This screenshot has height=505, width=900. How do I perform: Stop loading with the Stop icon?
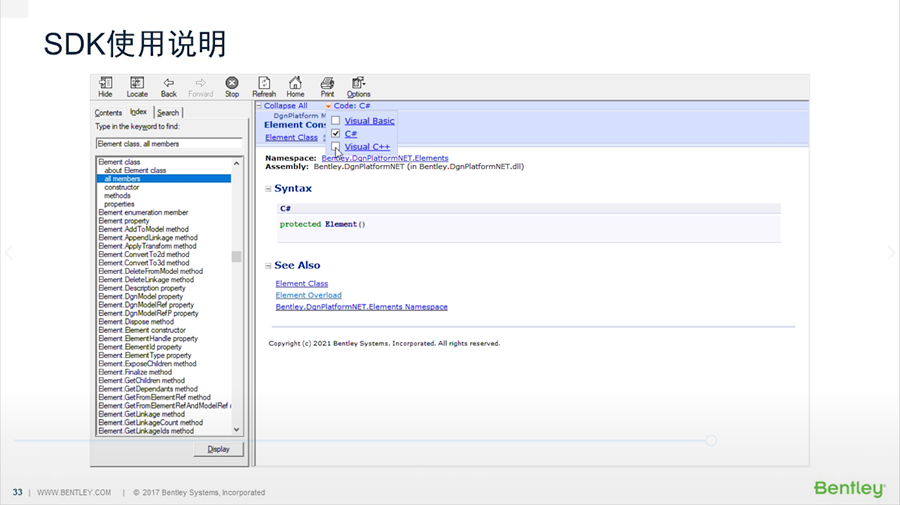(232, 83)
